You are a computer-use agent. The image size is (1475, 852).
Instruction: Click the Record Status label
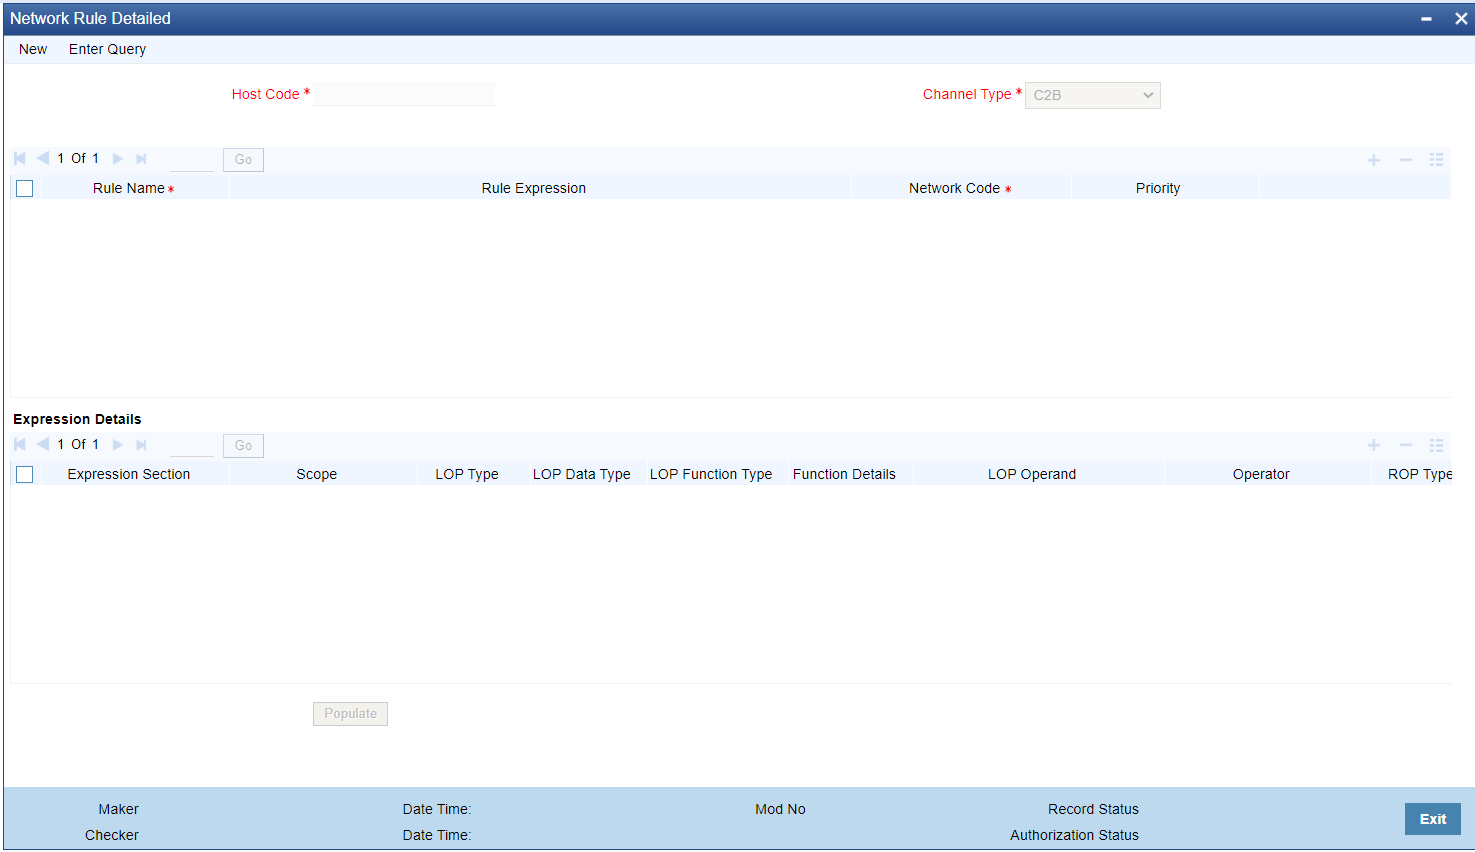pos(1093,809)
